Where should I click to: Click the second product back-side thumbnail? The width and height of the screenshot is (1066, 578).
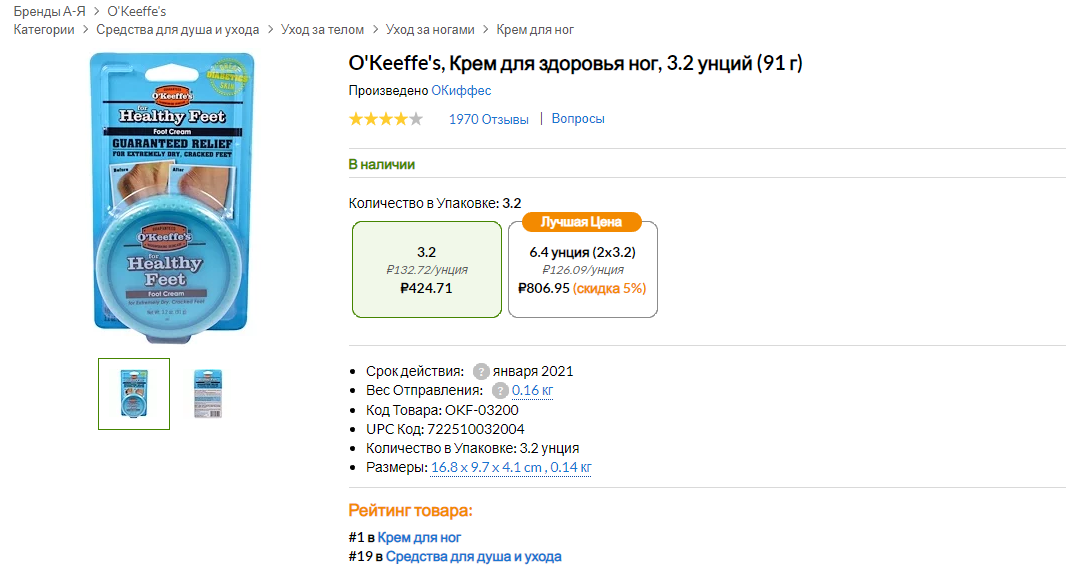208,394
